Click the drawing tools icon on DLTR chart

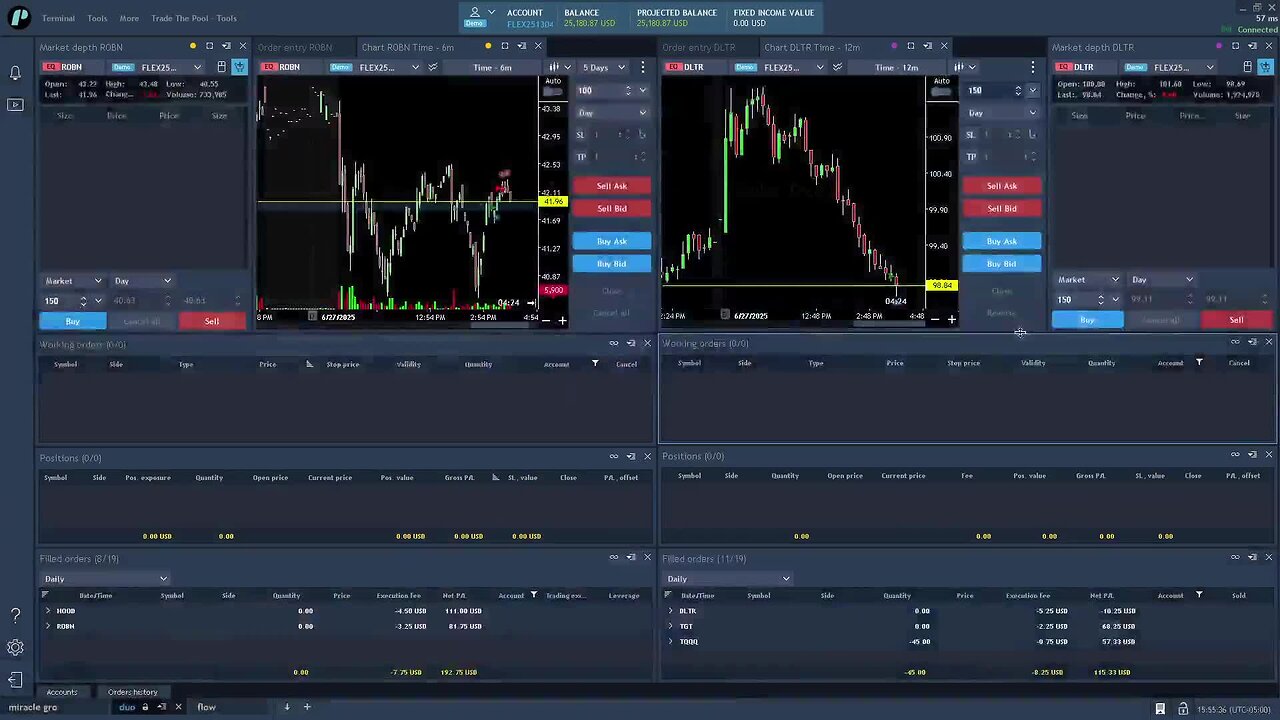tap(838, 67)
